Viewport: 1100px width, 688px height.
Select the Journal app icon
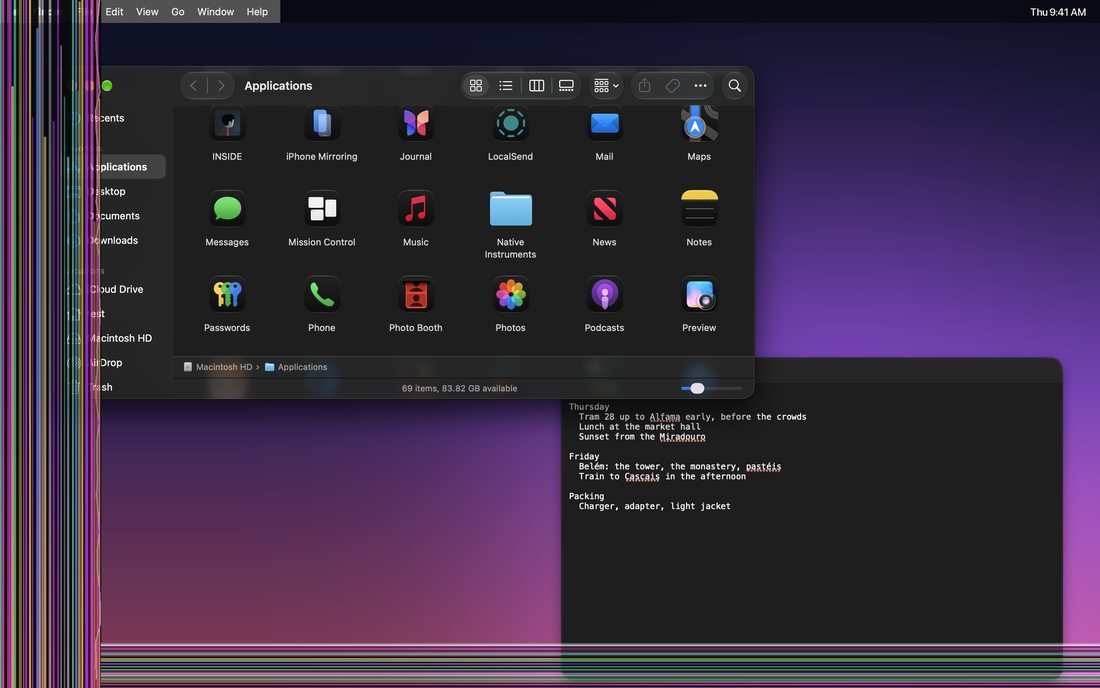click(x=415, y=124)
